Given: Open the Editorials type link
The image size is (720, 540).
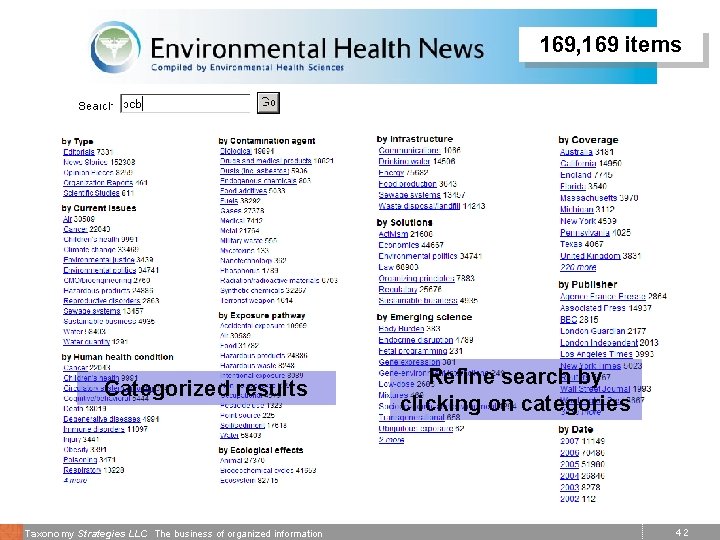Looking at the screenshot, I should [x=79, y=152].
